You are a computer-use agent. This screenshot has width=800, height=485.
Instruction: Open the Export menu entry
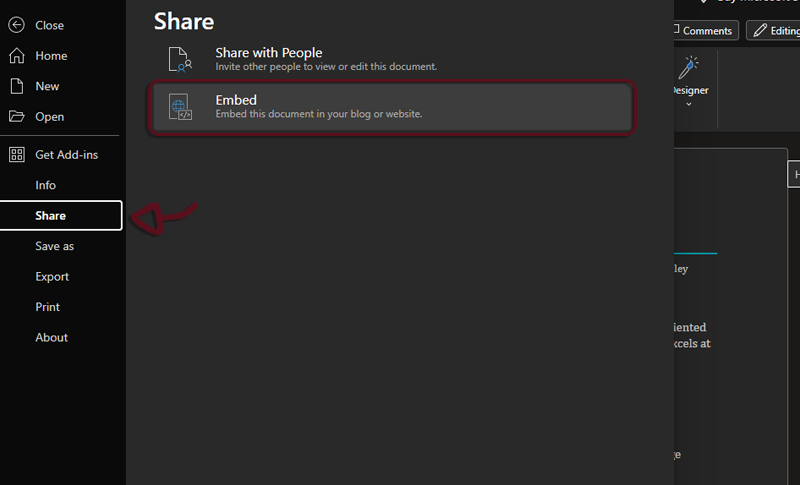52,277
